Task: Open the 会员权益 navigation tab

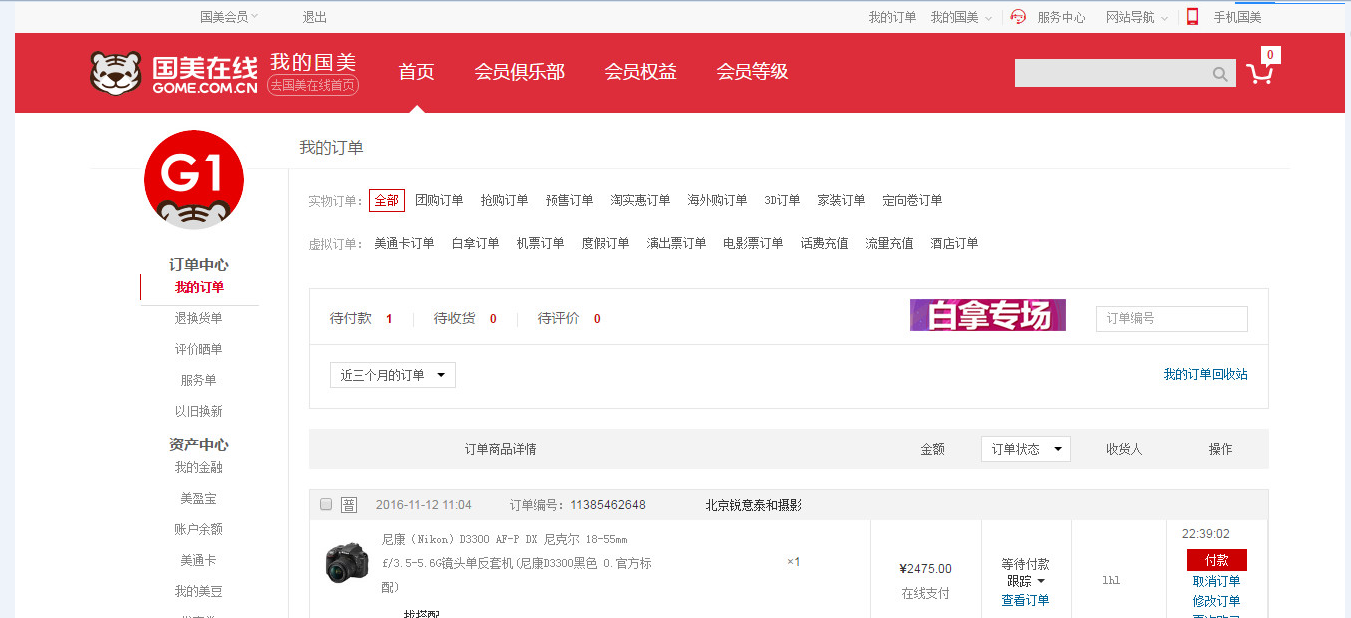Action: 641,72
